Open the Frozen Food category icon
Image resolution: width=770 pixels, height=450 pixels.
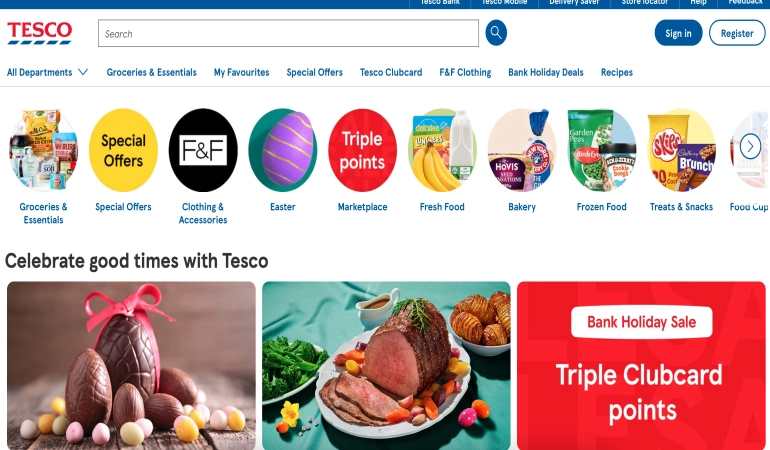tap(602, 150)
